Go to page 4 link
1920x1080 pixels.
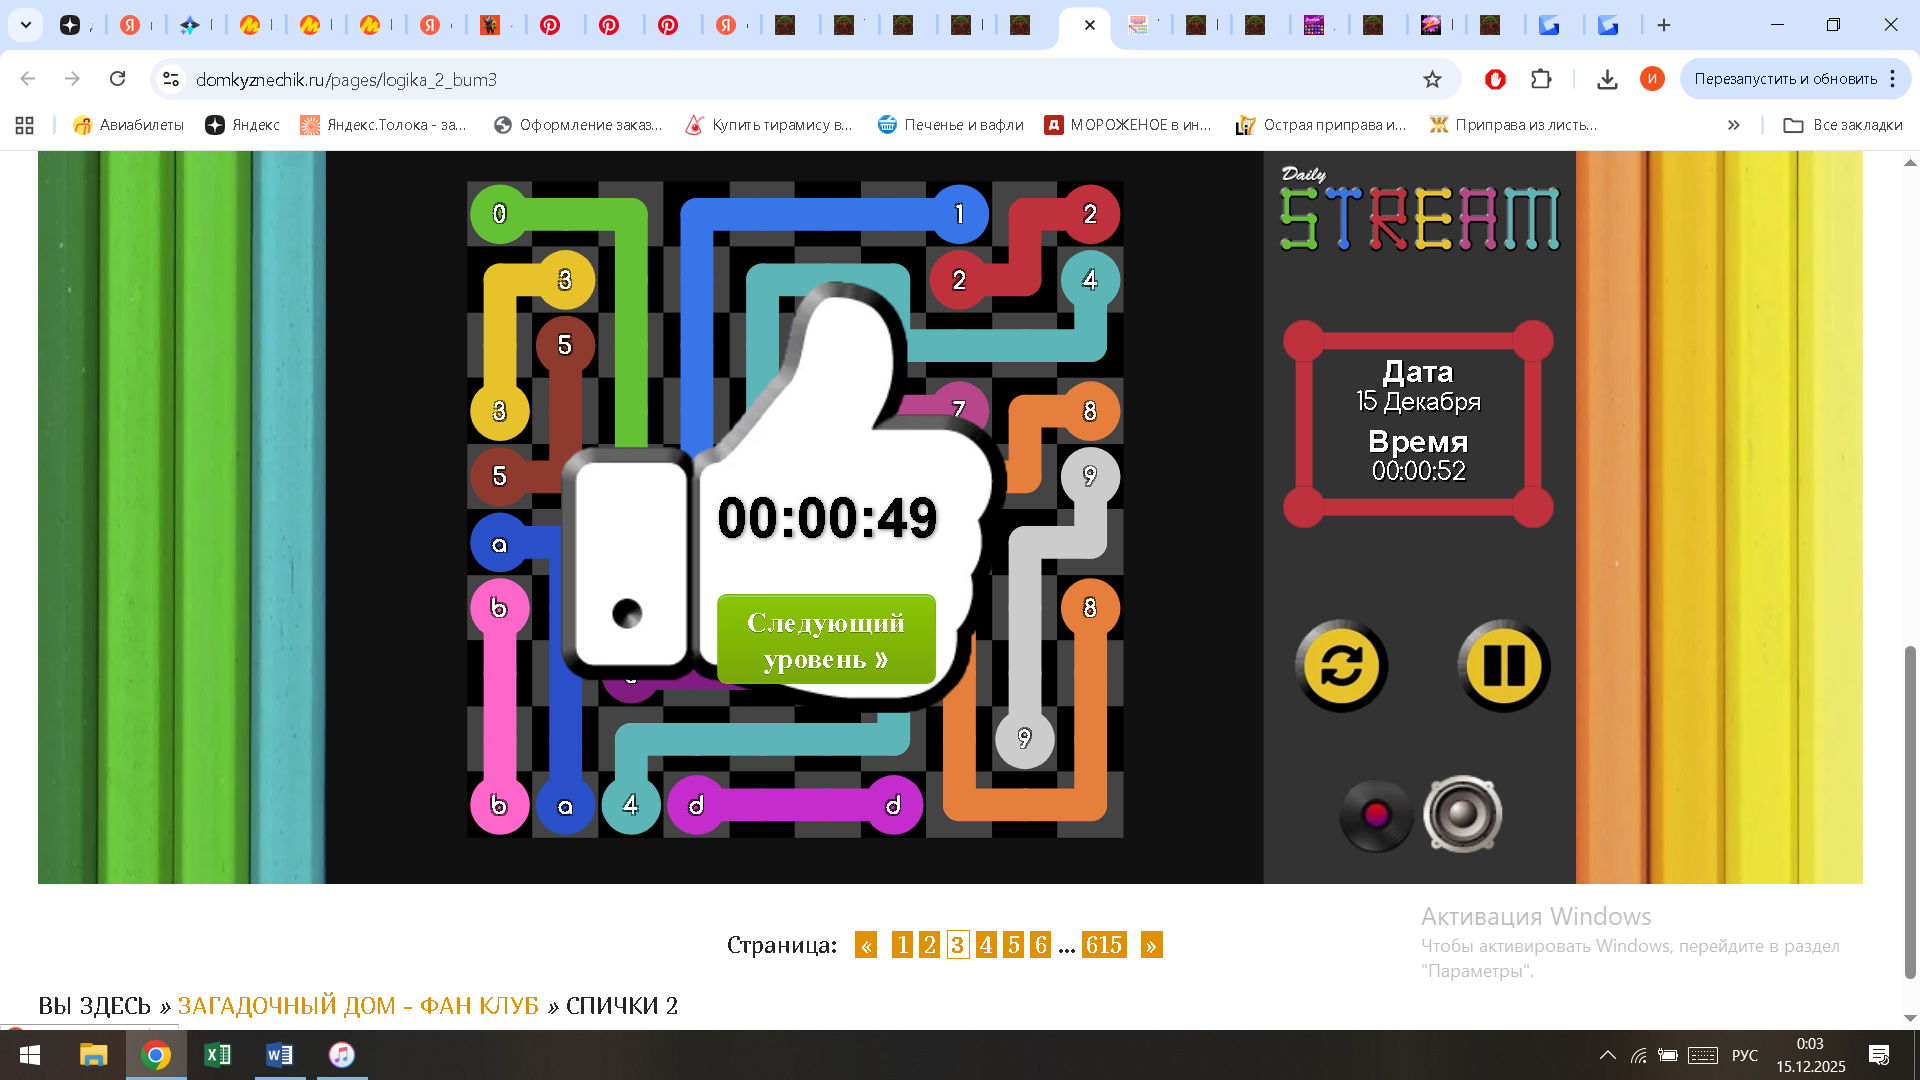(x=985, y=945)
